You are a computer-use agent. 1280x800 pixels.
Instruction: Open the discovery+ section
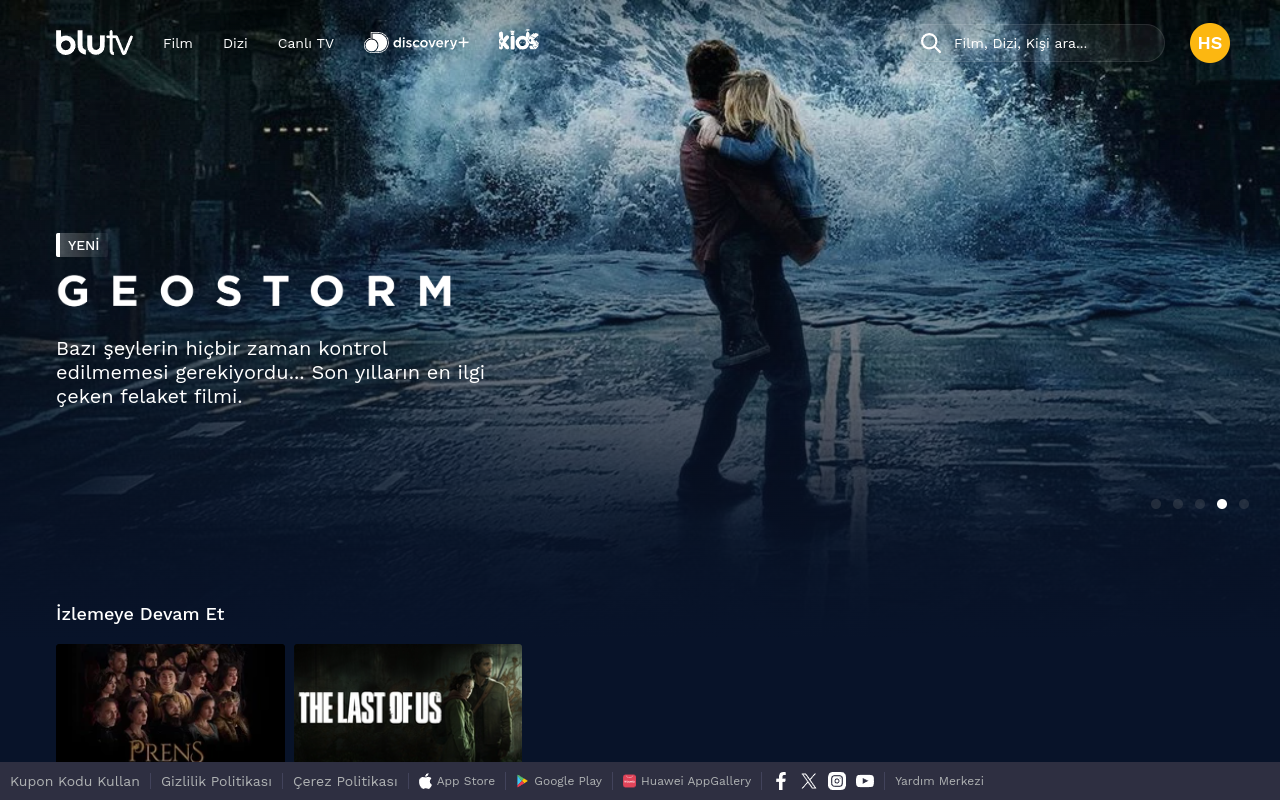point(416,43)
